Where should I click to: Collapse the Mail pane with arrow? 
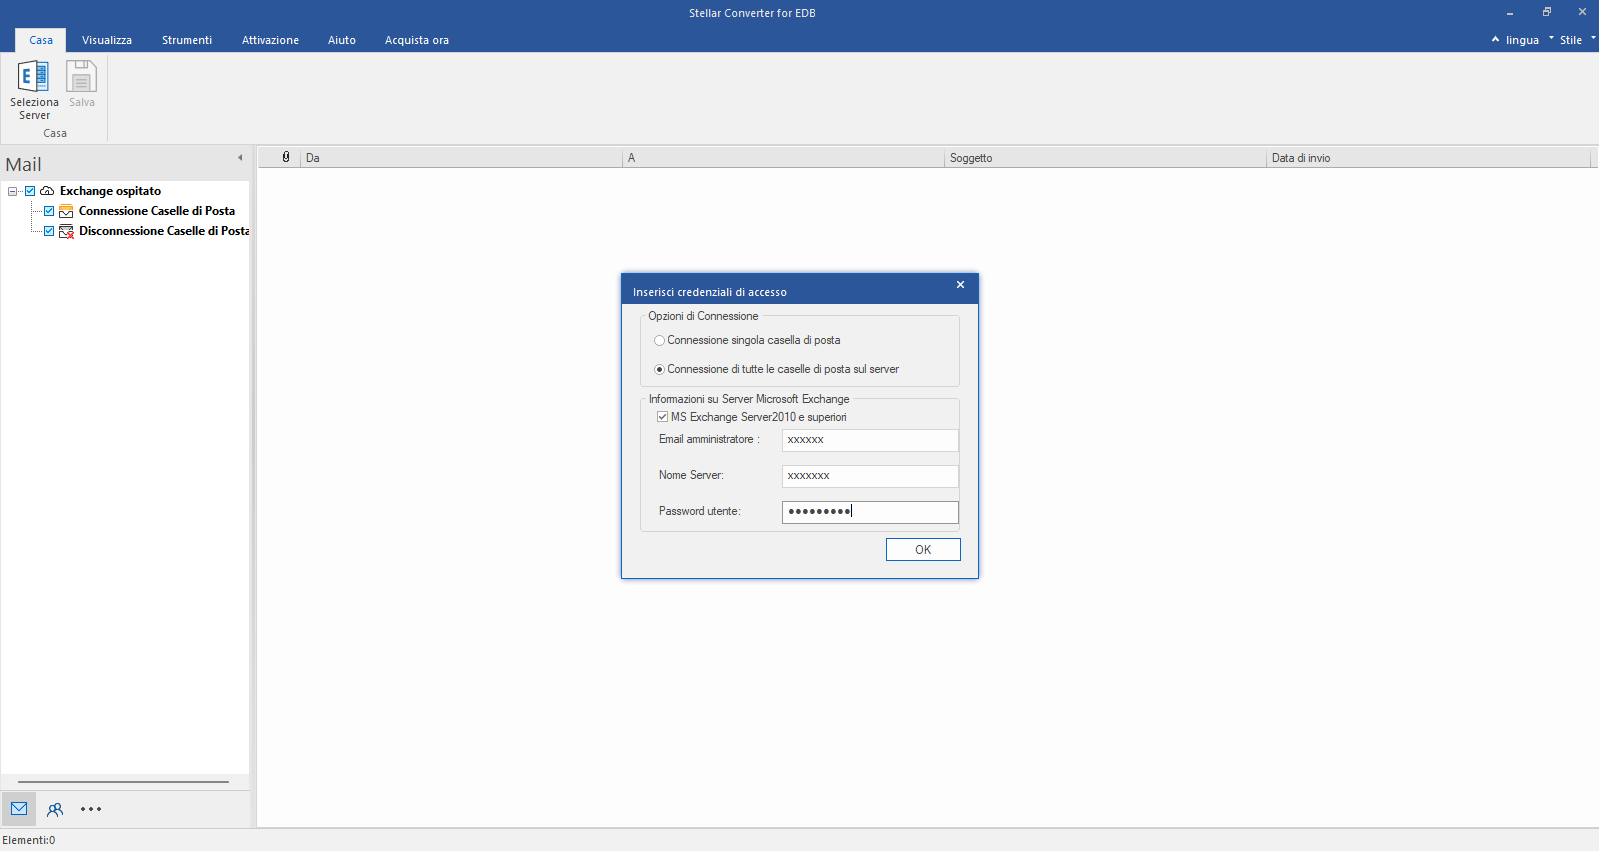(240, 158)
